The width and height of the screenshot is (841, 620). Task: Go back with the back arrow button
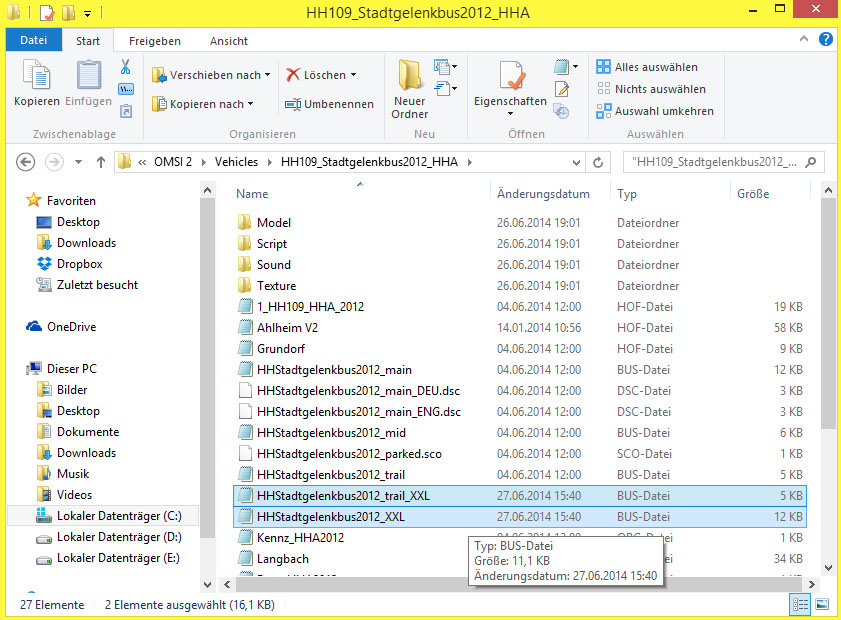pyautogui.click(x=25, y=162)
